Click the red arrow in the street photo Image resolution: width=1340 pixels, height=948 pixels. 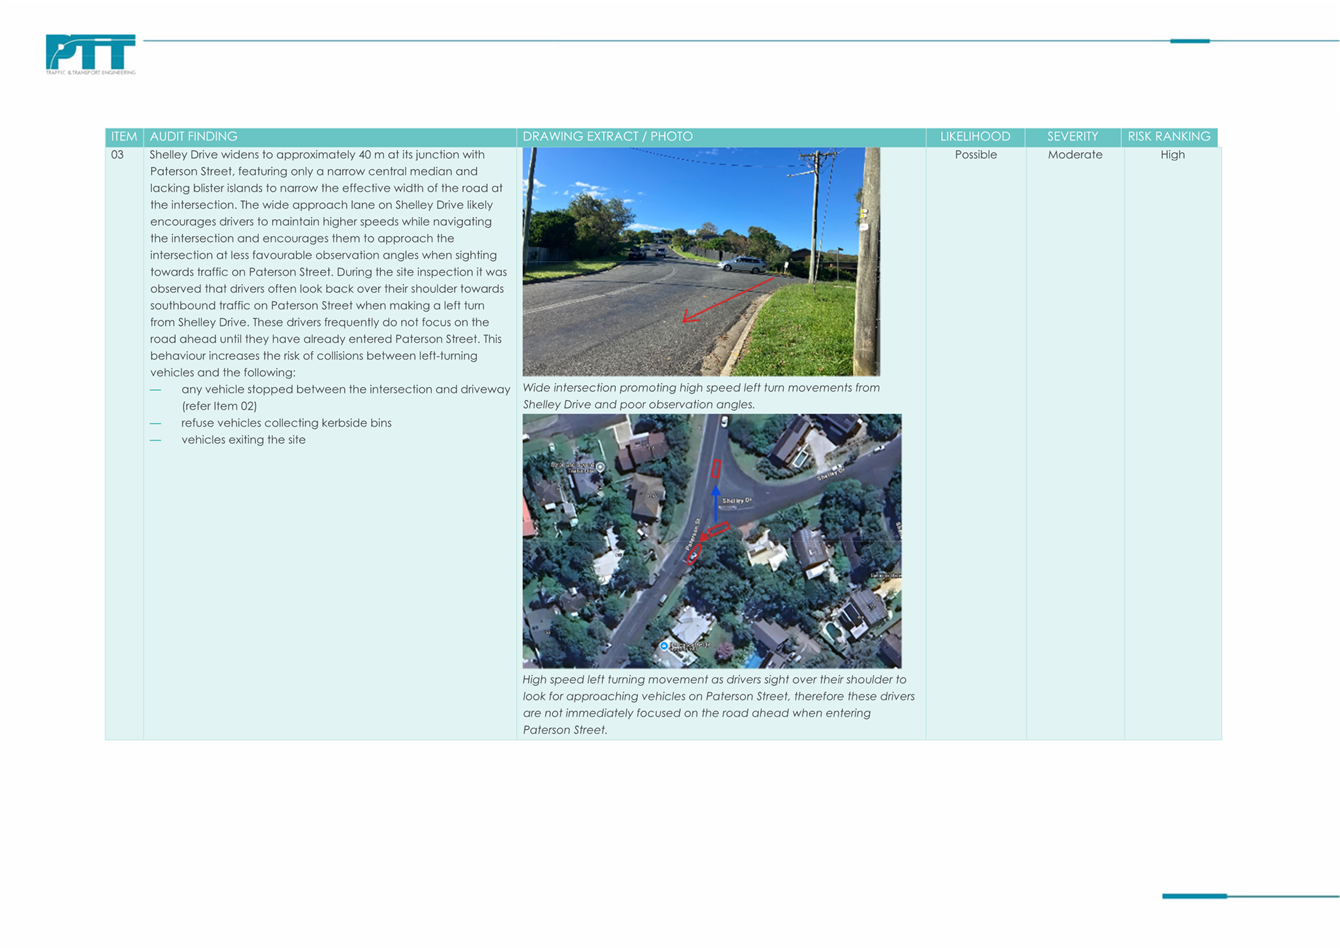pos(727,300)
